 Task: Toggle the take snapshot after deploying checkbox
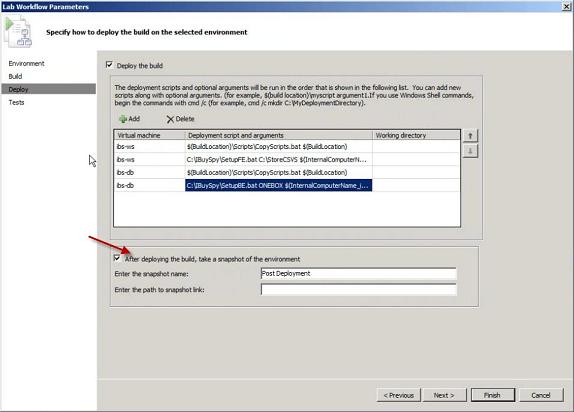point(117,258)
